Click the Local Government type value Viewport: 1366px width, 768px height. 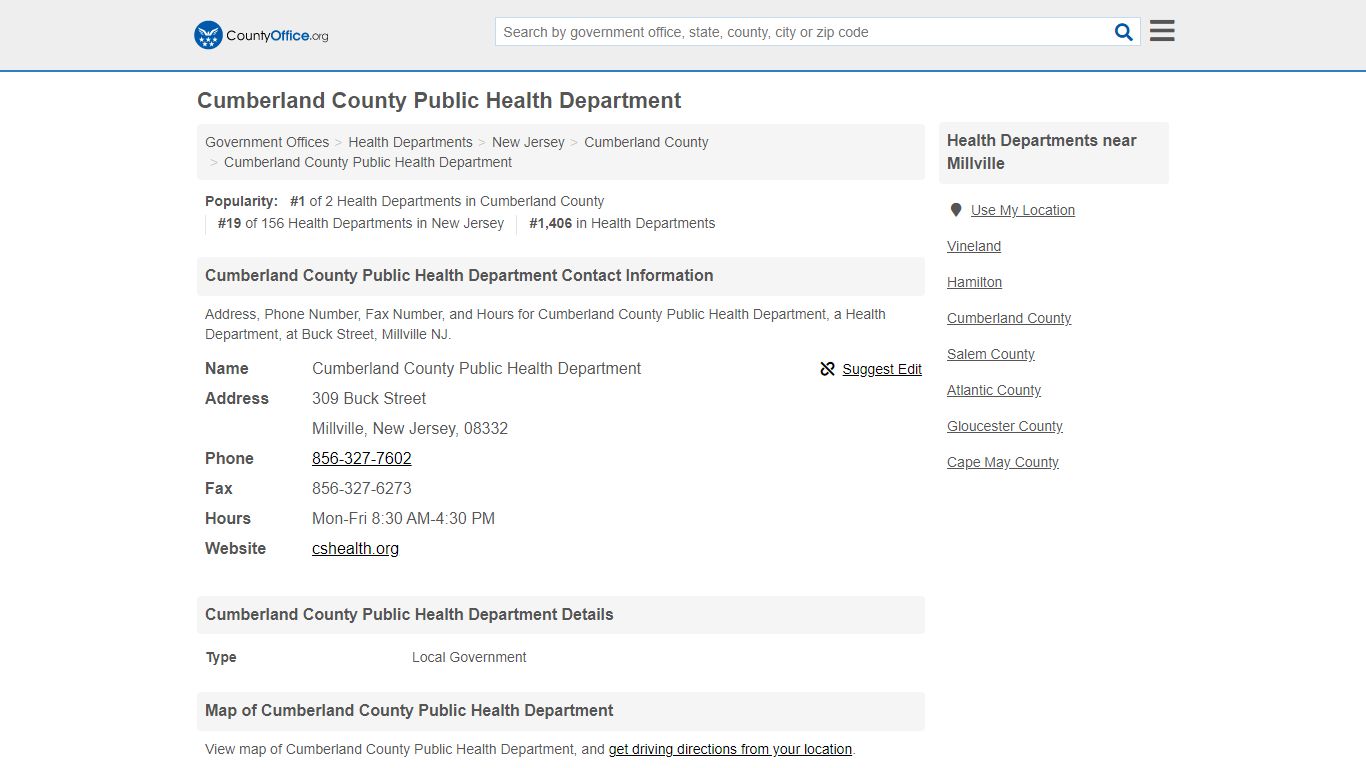[x=469, y=657]
